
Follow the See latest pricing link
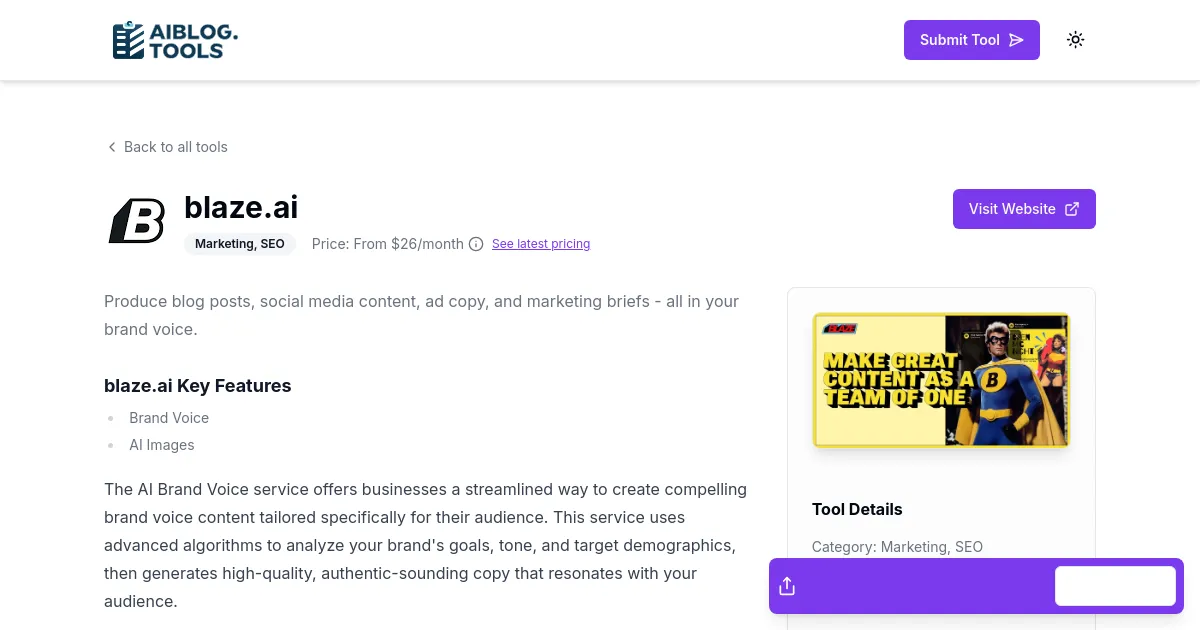[x=541, y=244]
